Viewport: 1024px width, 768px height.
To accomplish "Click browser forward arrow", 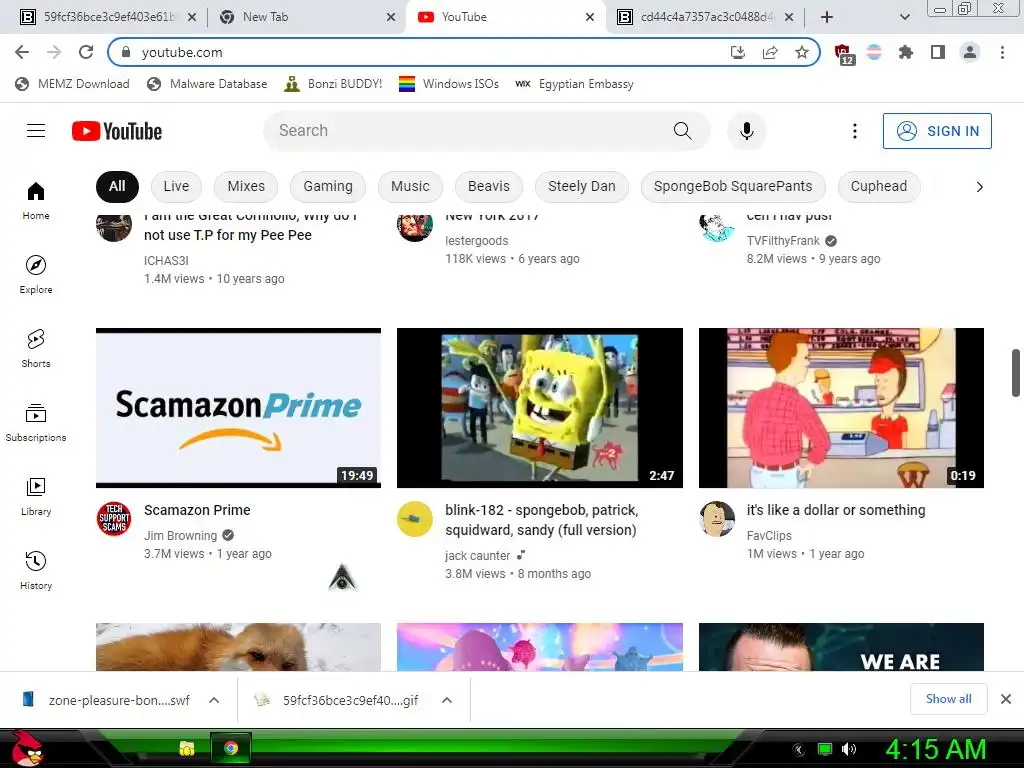I will (x=54, y=52).
